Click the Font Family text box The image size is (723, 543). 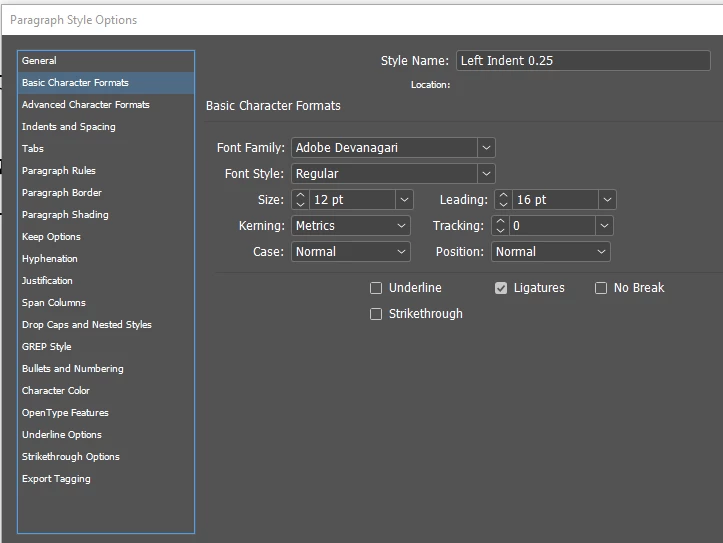click(385, 148)
